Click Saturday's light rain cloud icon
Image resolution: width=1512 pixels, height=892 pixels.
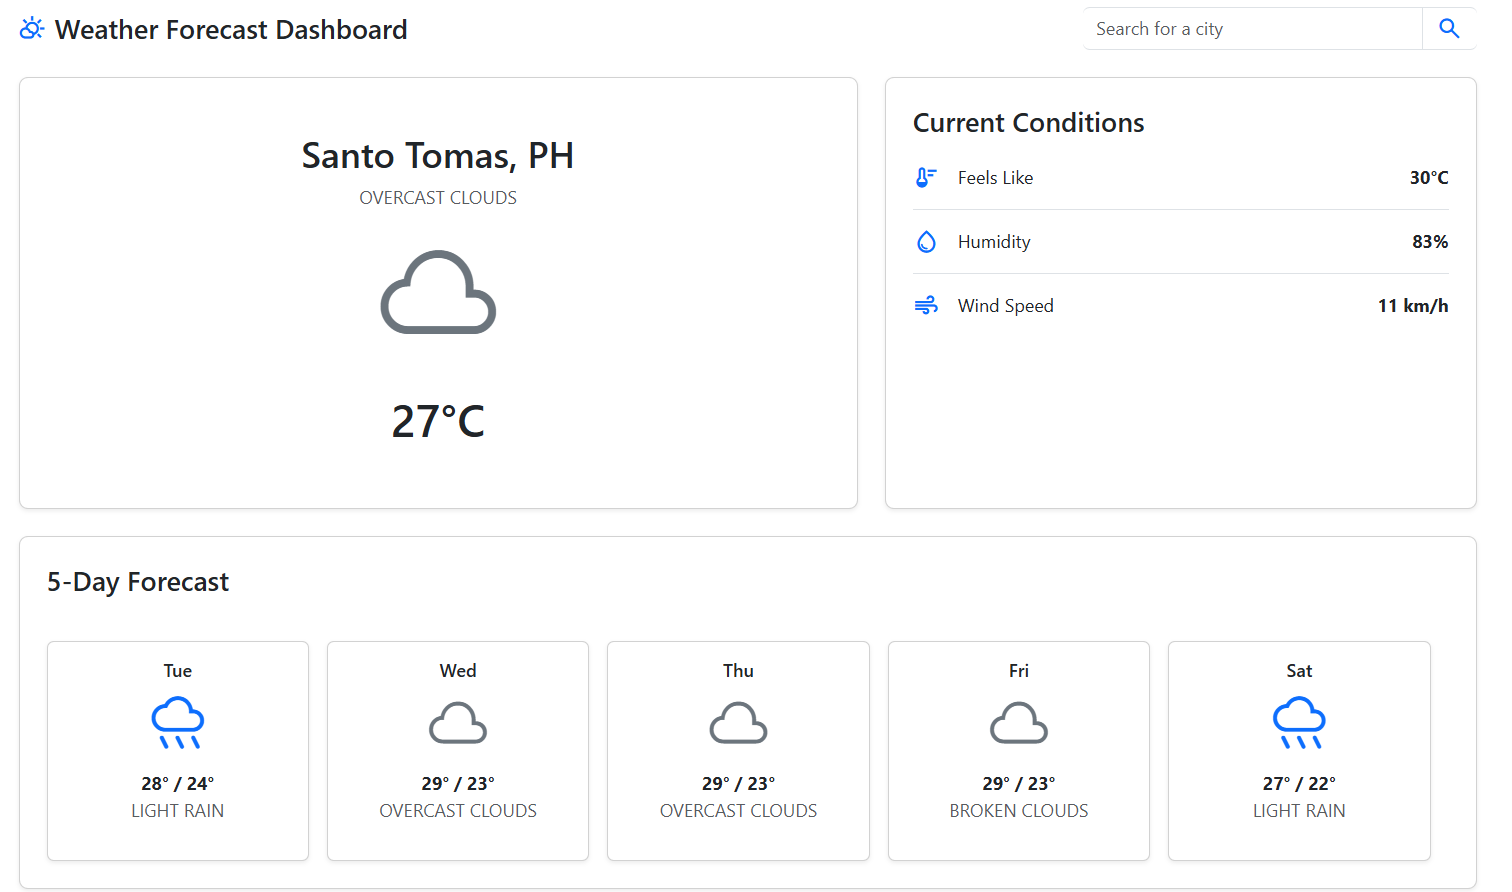coord(1299,723)
